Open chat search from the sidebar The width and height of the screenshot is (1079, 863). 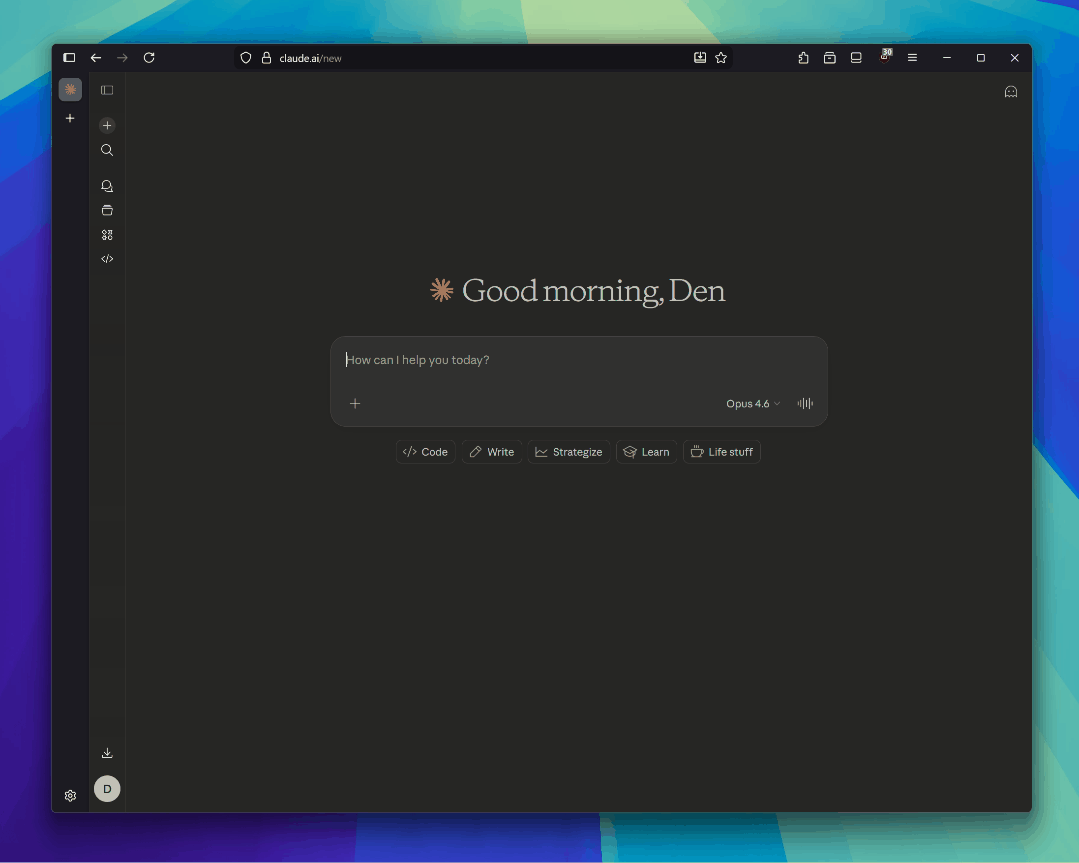click(107, 150)
